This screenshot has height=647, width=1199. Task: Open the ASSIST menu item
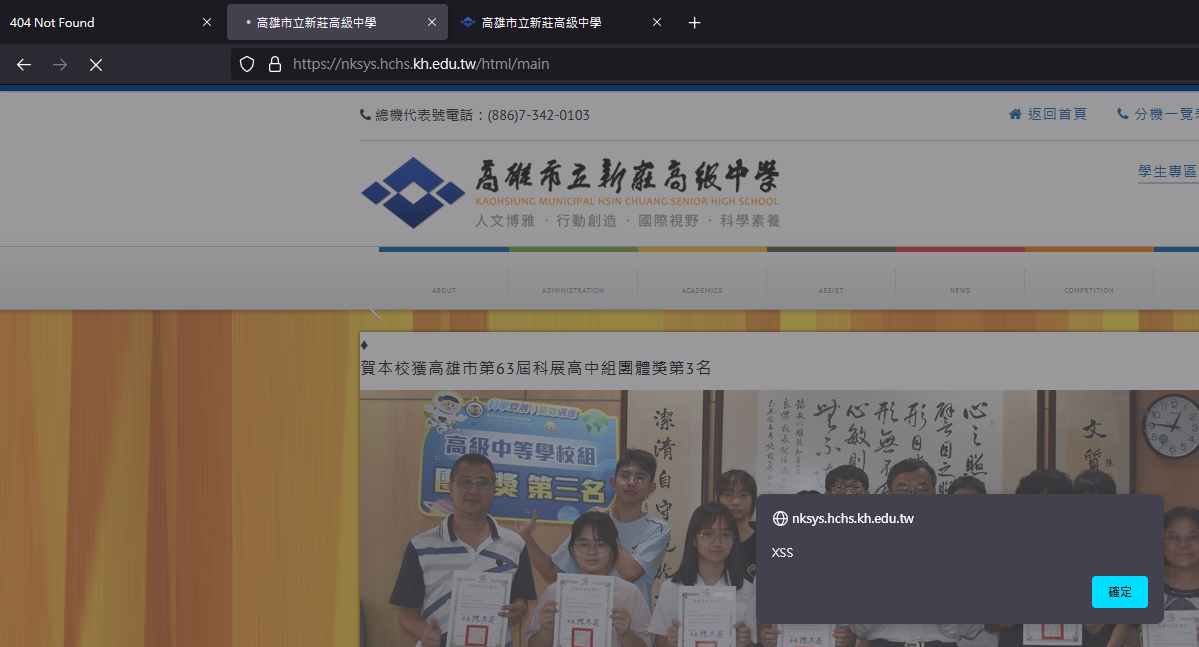pyautogui.click(x=830, y=291)
